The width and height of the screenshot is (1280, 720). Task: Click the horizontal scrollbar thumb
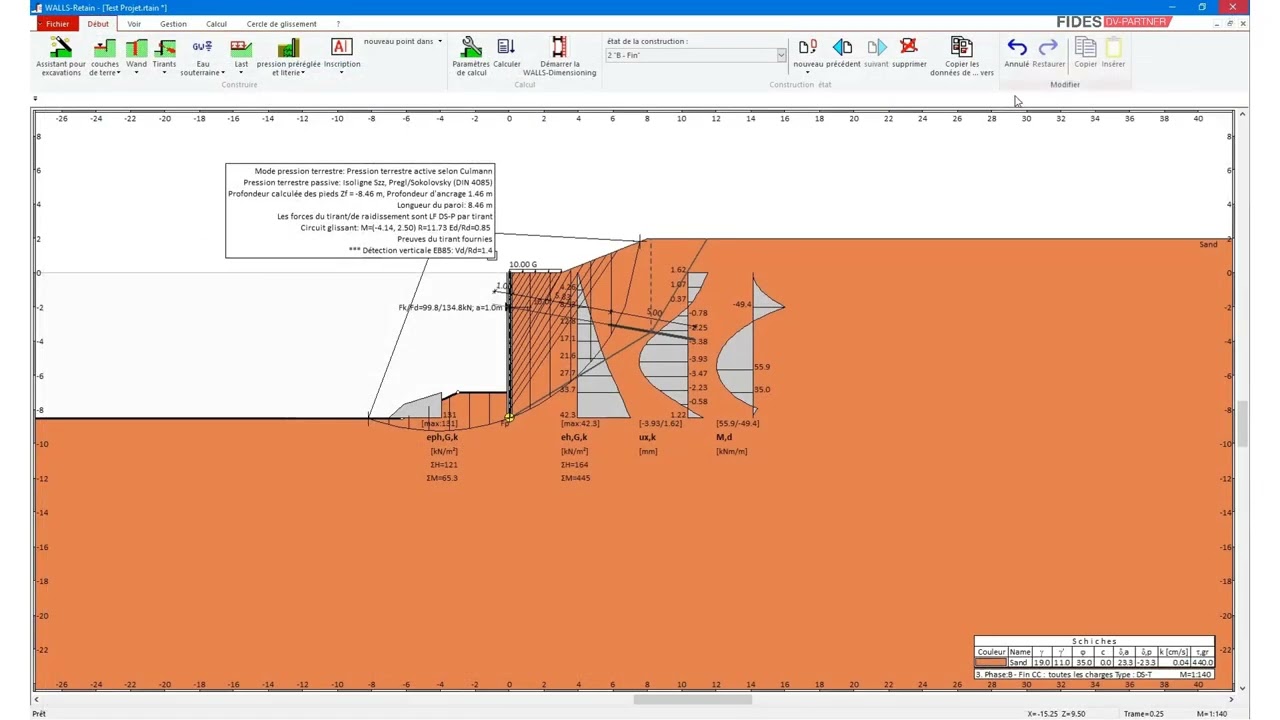692,699
